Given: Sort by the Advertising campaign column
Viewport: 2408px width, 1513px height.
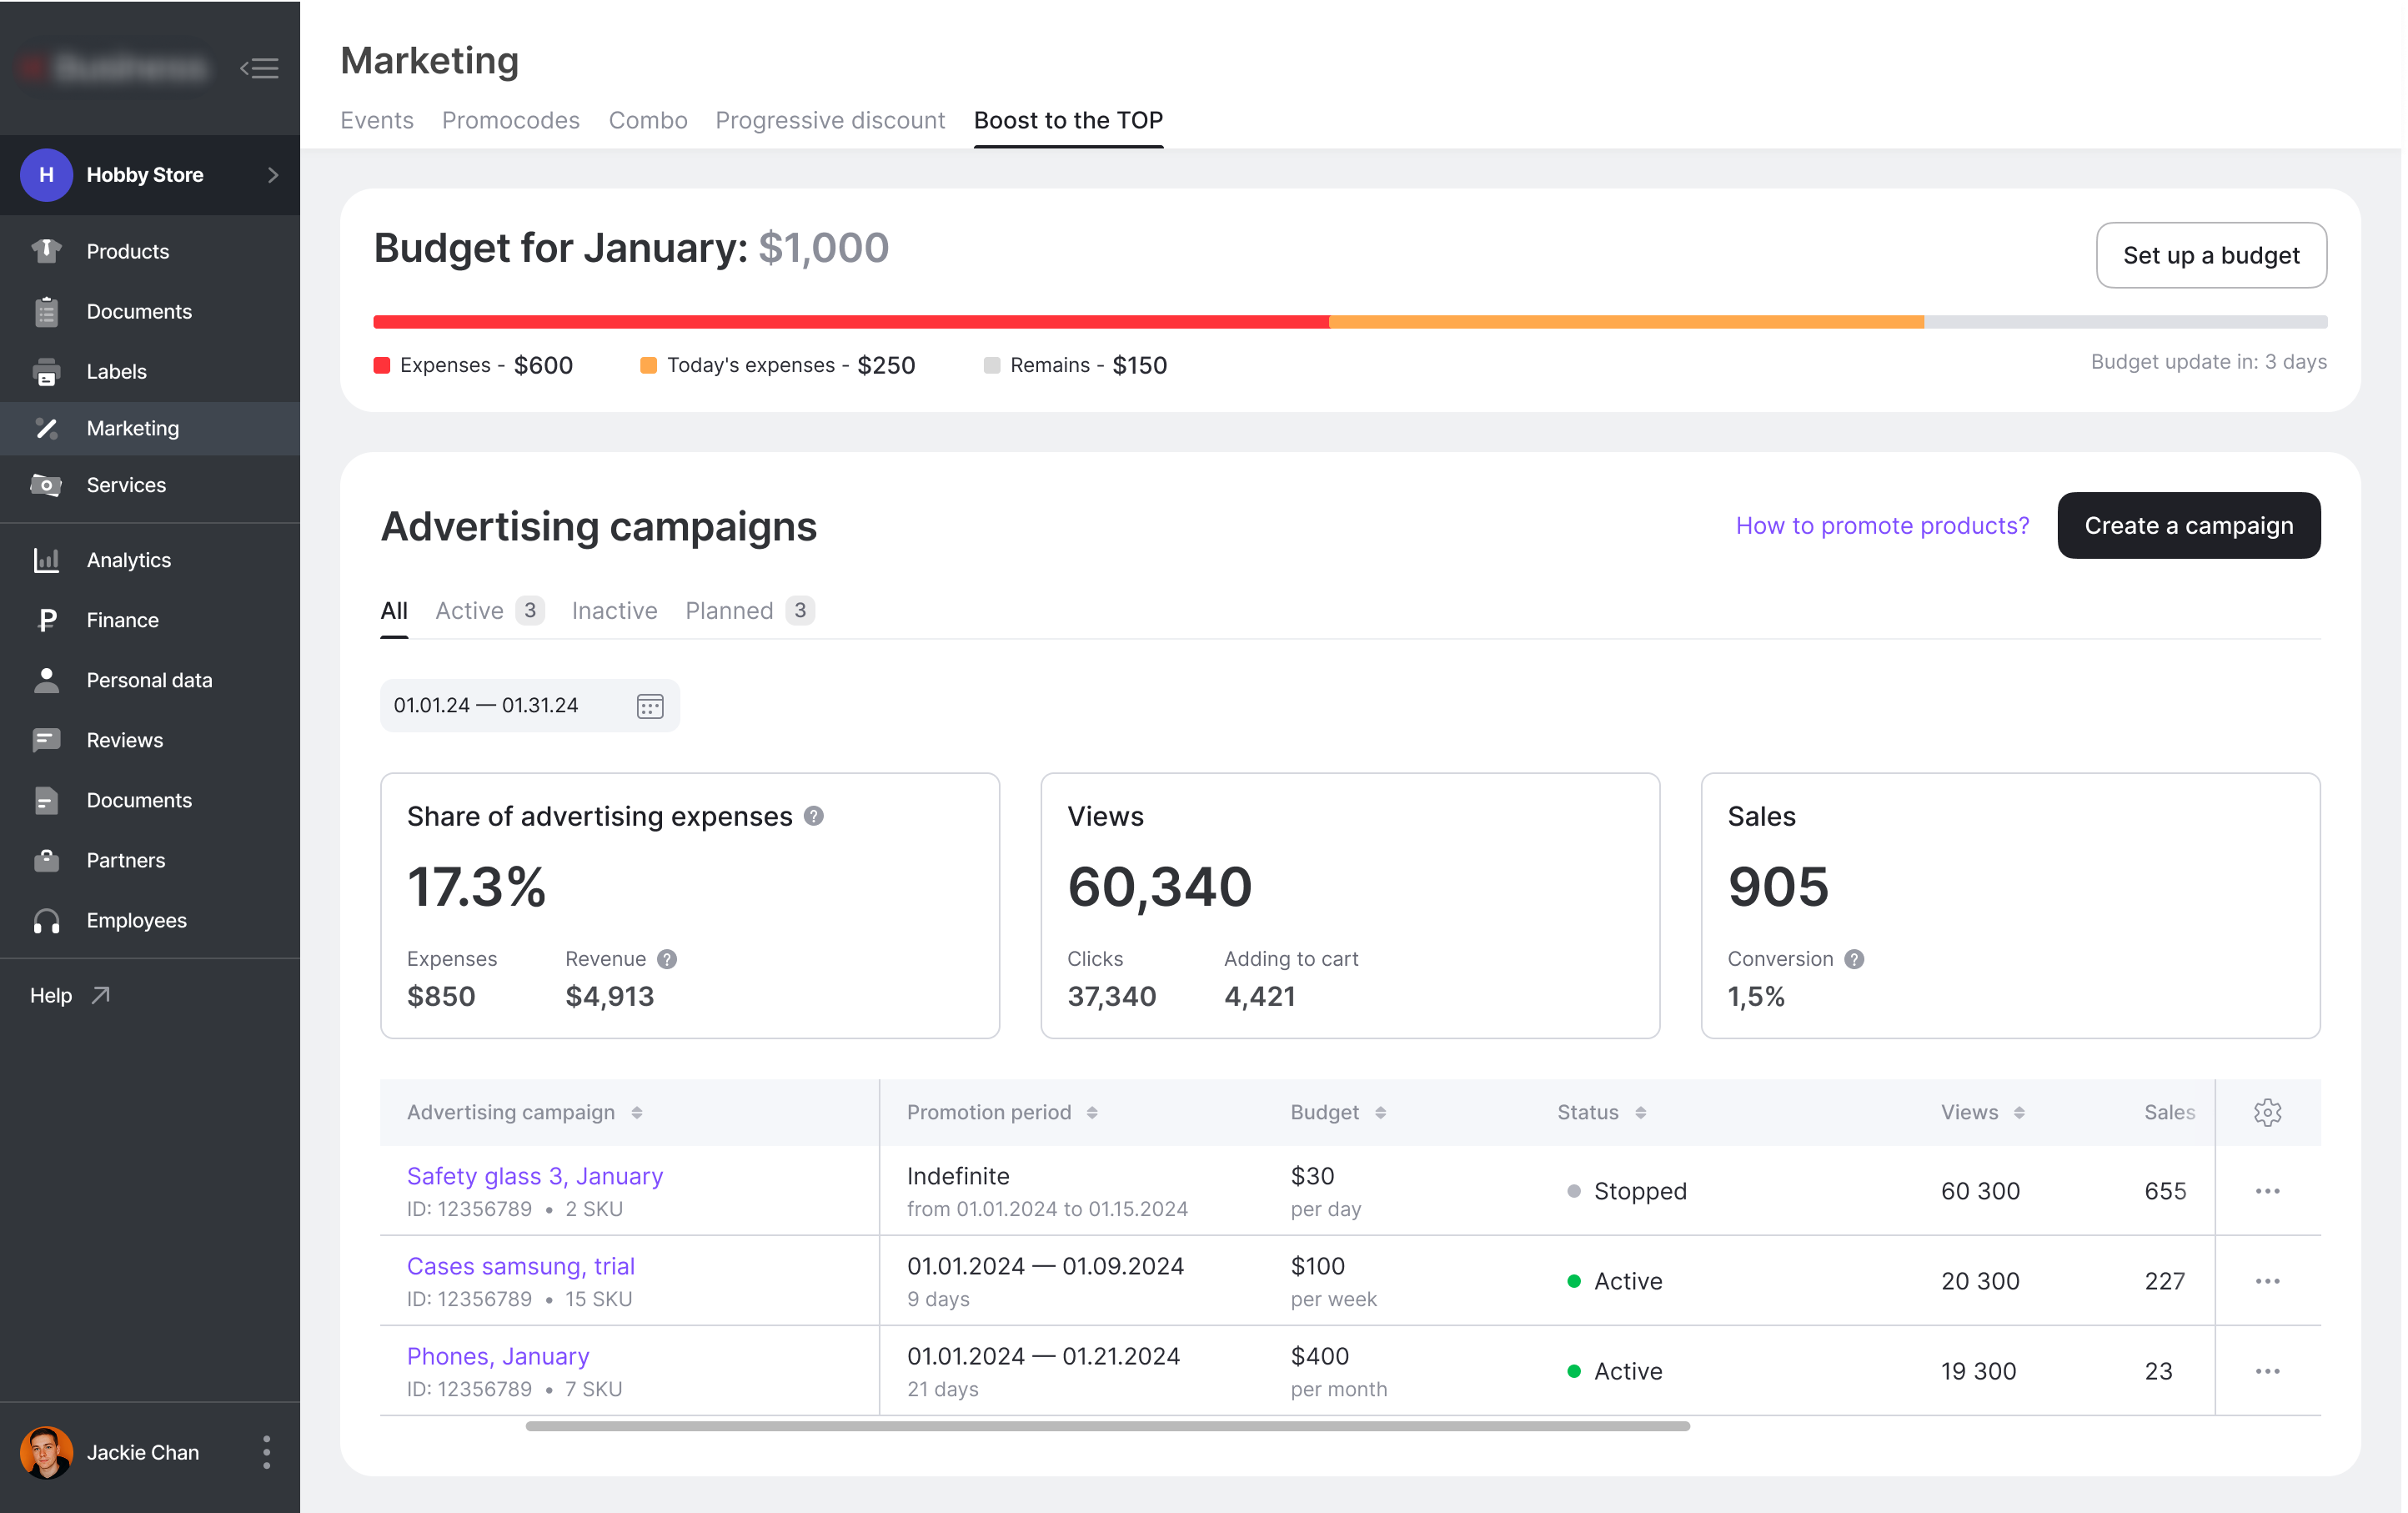Looking at the screenshot, I should point(637,1113).
